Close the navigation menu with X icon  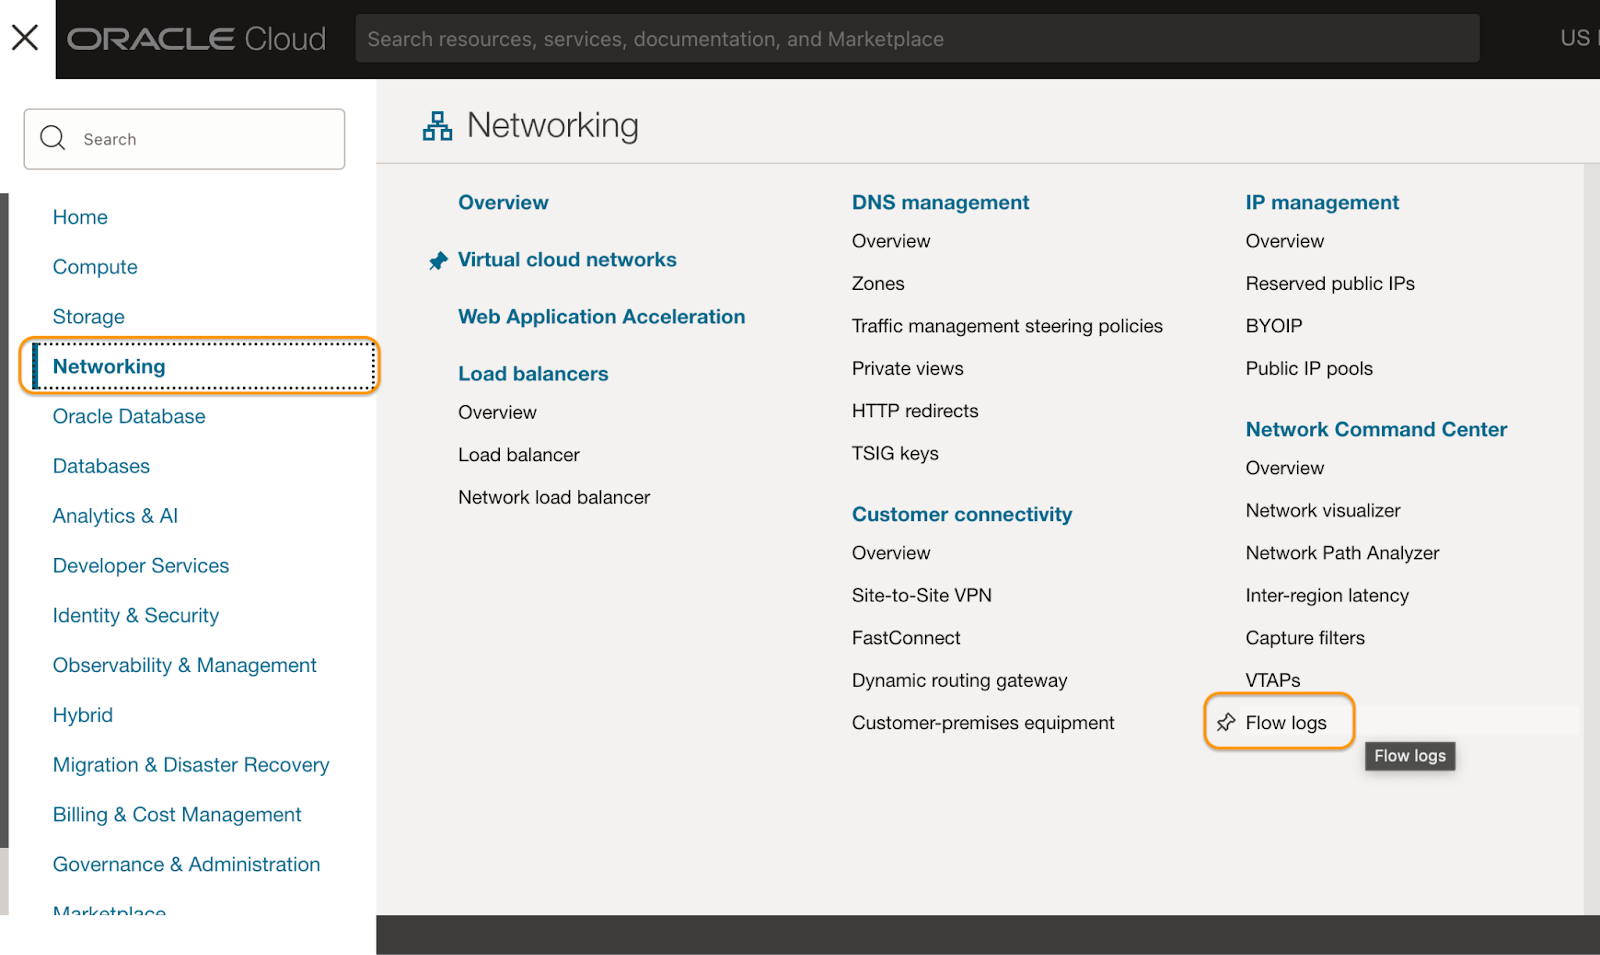tap(25, 38)
